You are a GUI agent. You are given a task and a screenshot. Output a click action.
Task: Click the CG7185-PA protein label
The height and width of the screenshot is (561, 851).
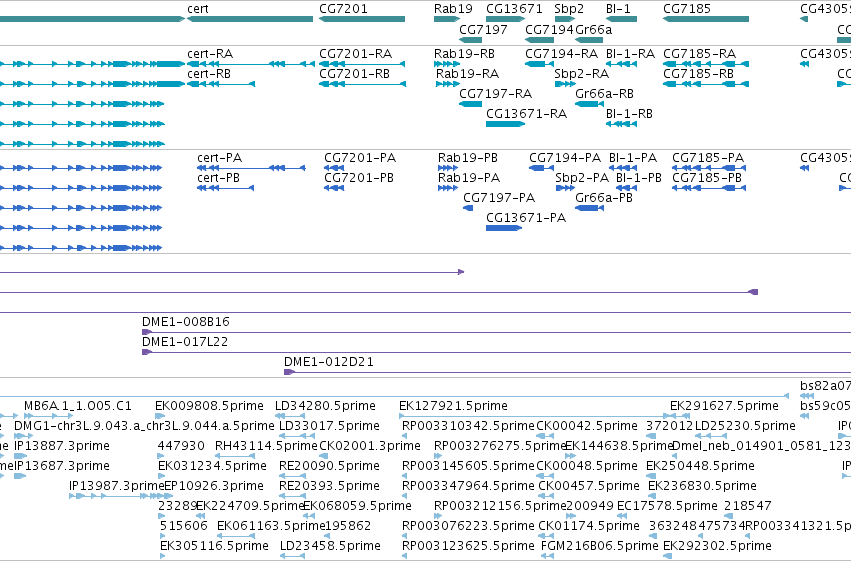708,158
